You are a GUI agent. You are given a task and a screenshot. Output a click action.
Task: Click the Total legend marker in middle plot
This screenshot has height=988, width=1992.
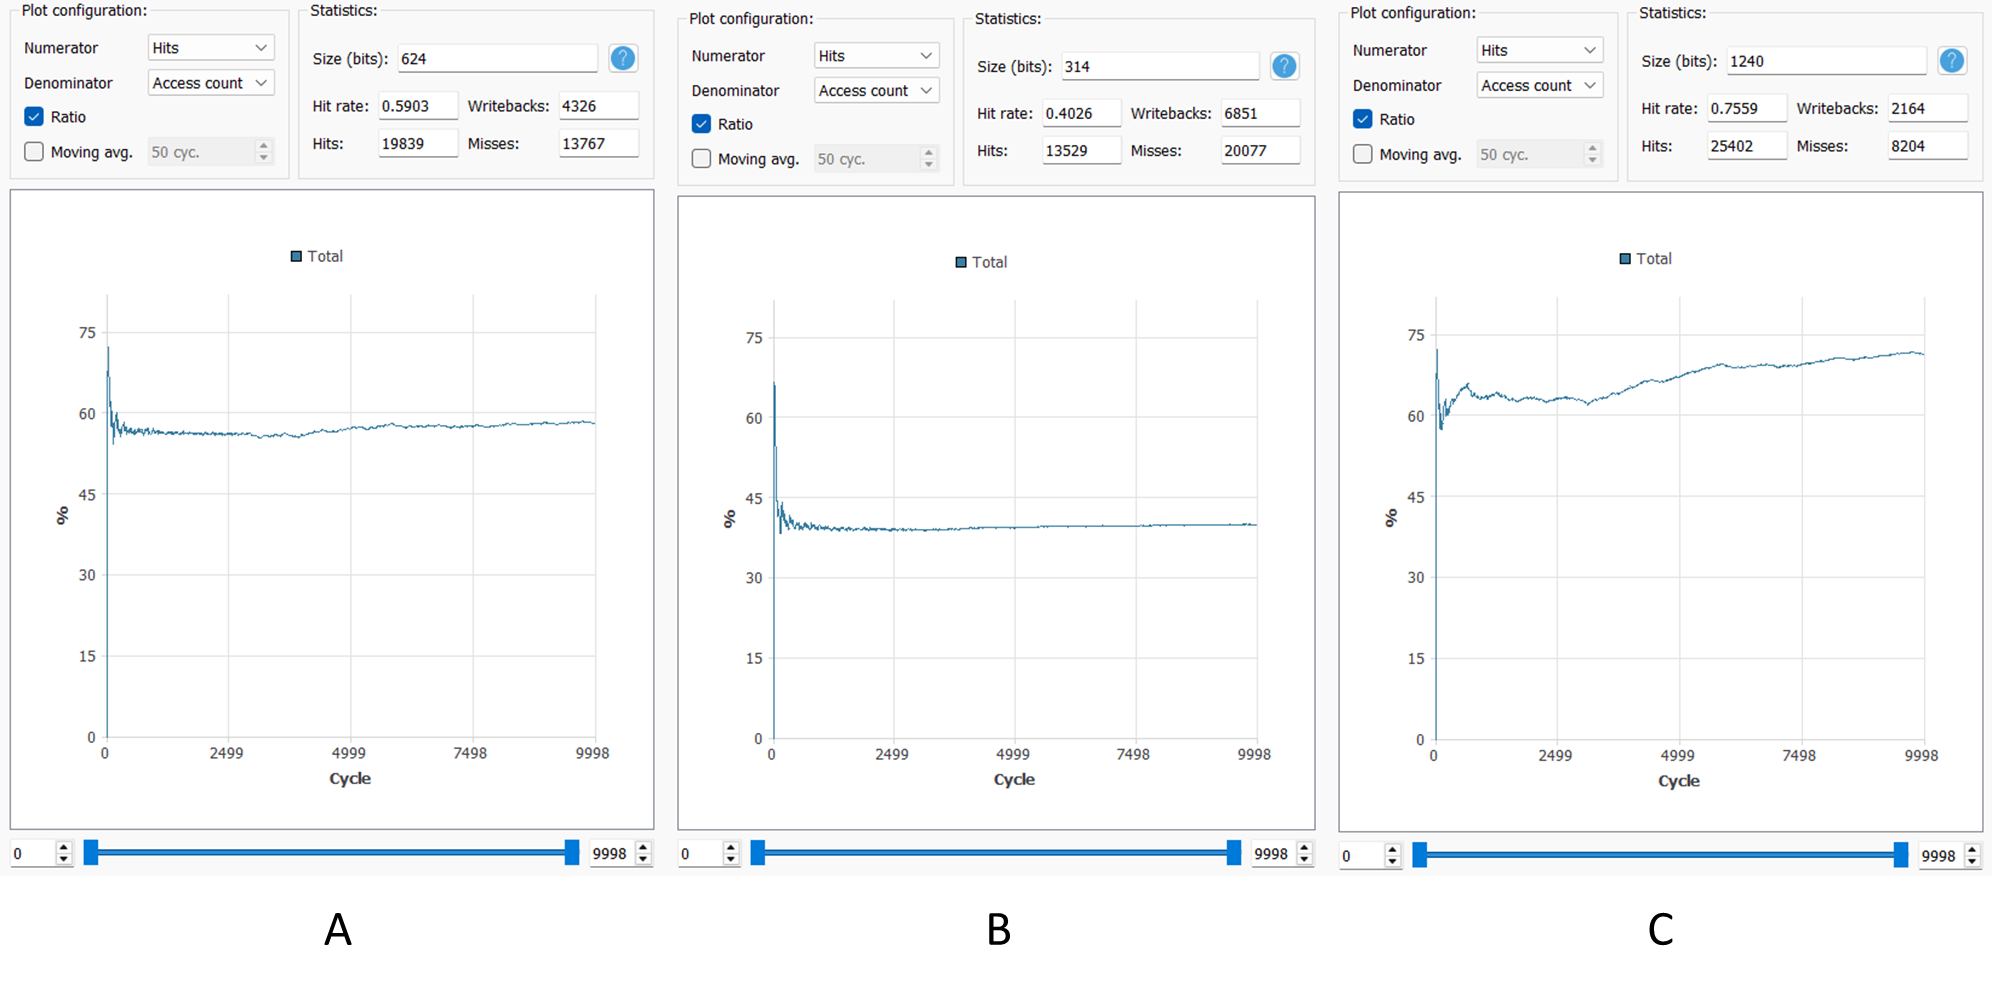[x=961, y=262]
